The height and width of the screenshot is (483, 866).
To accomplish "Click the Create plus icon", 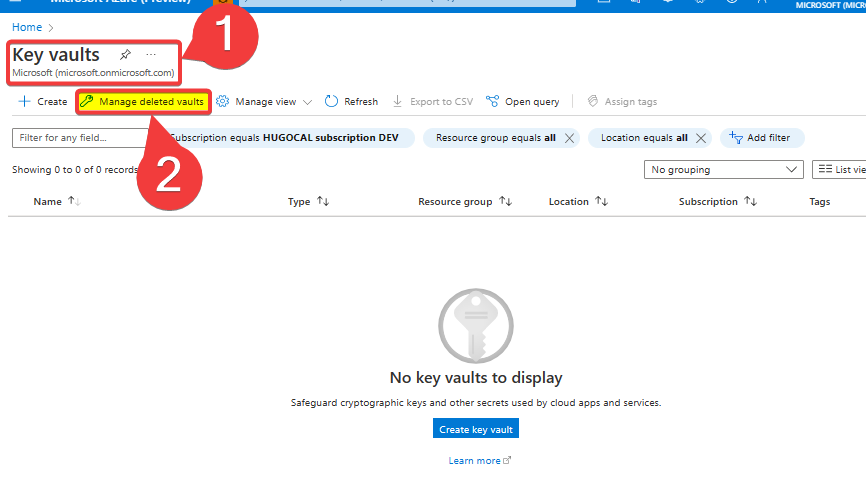I will point(24,102).
